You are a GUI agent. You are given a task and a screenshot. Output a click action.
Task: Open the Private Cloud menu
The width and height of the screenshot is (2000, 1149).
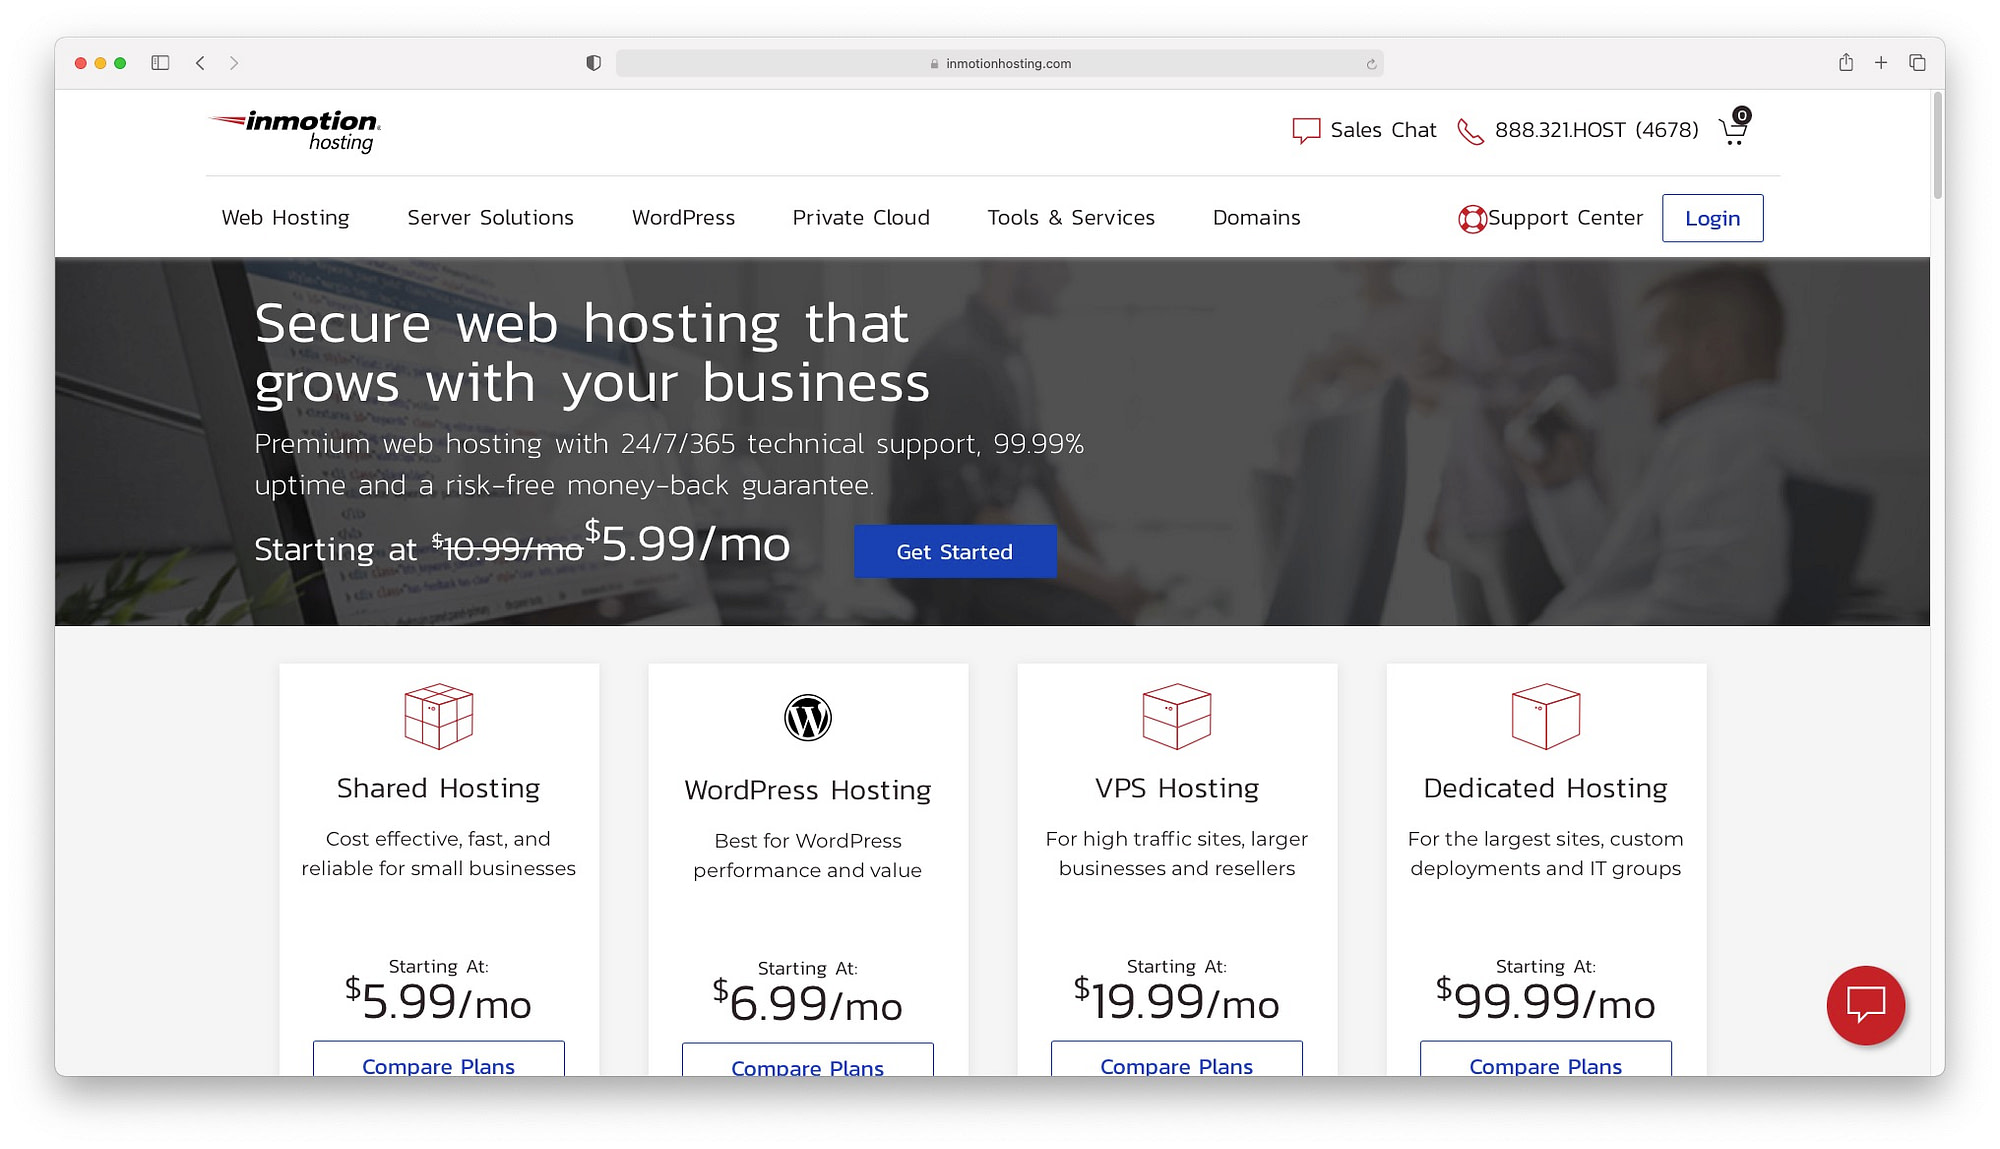tap(861, 218)
